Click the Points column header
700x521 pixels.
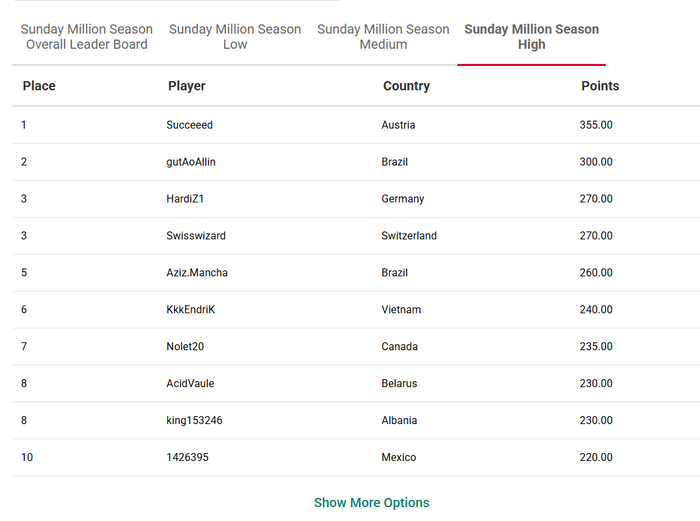(x=600, y=86)
